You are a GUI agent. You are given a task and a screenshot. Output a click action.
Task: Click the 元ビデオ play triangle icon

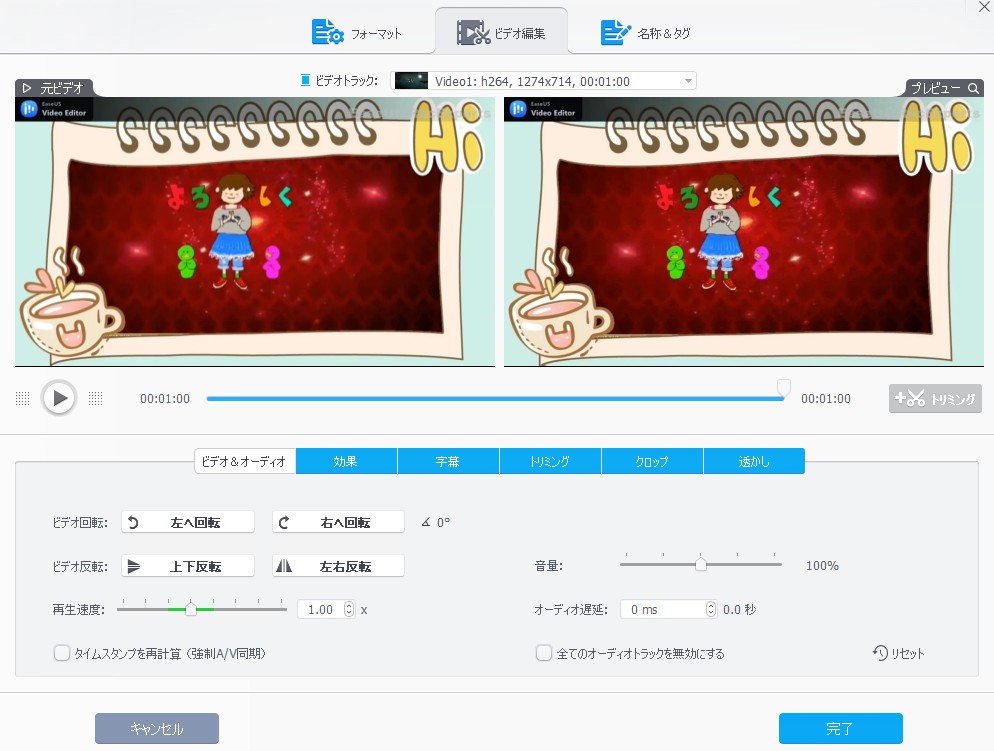(x=27, y=88)
